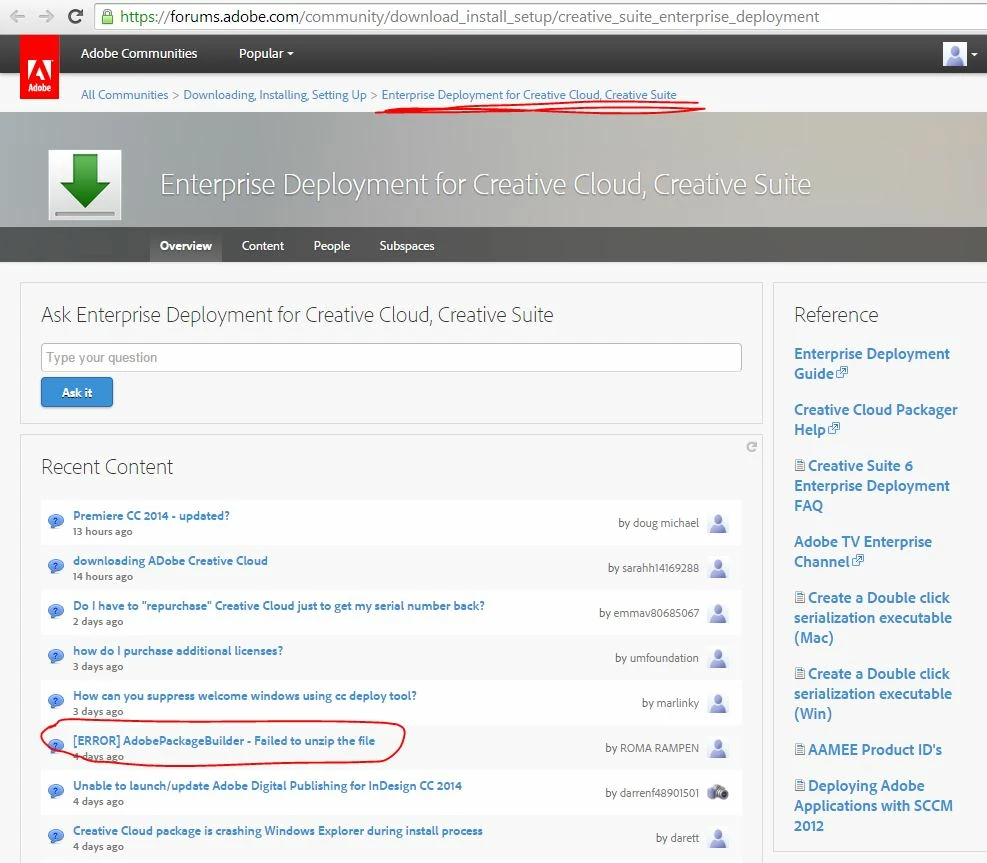Click author name ROMA RAMPEN
This screenshot has height=863, width=987.
(659, 748)
